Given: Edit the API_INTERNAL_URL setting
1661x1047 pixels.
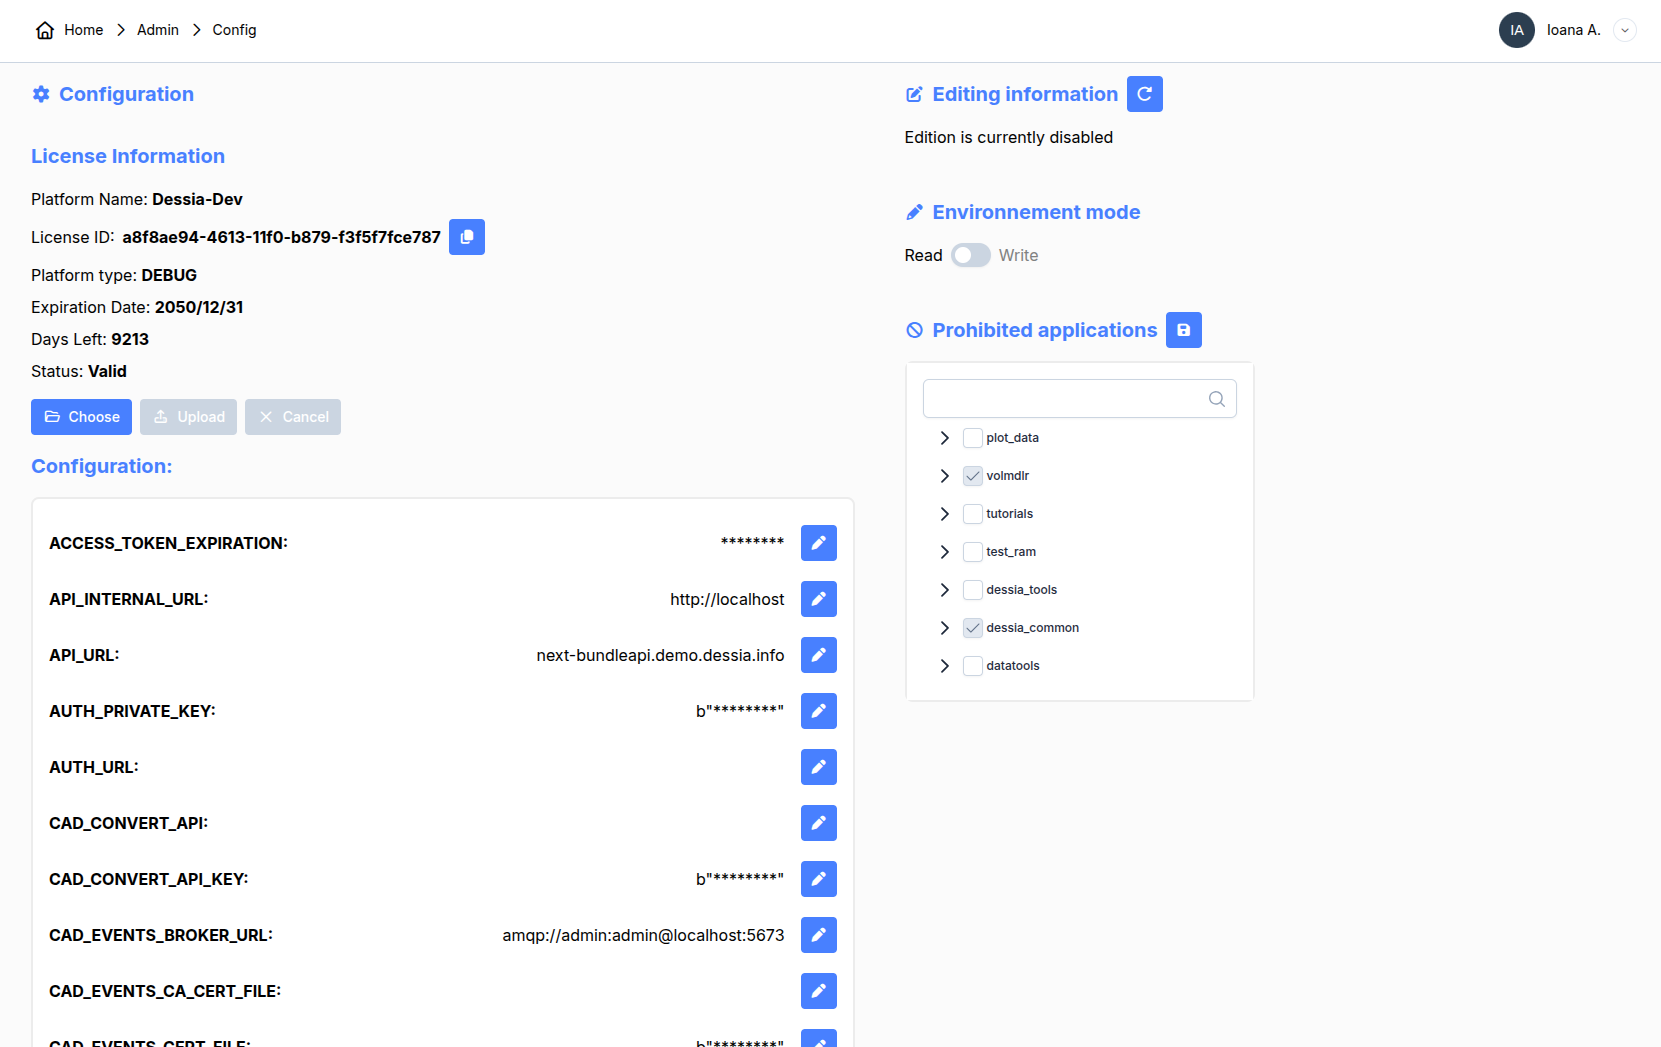Looking at the screenshot, I should tap(818, 599).
